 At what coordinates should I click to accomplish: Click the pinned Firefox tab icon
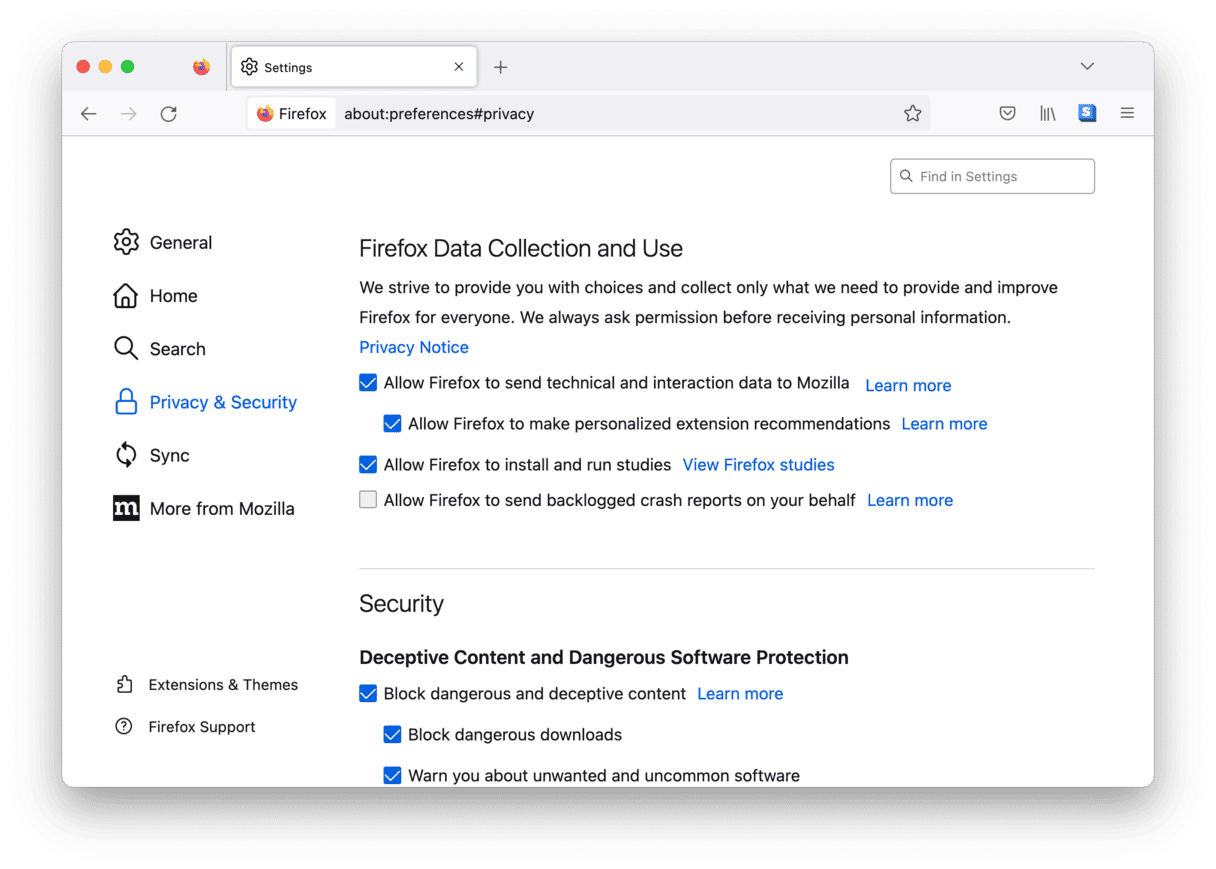pyautogui.click(x=201, y=67)
